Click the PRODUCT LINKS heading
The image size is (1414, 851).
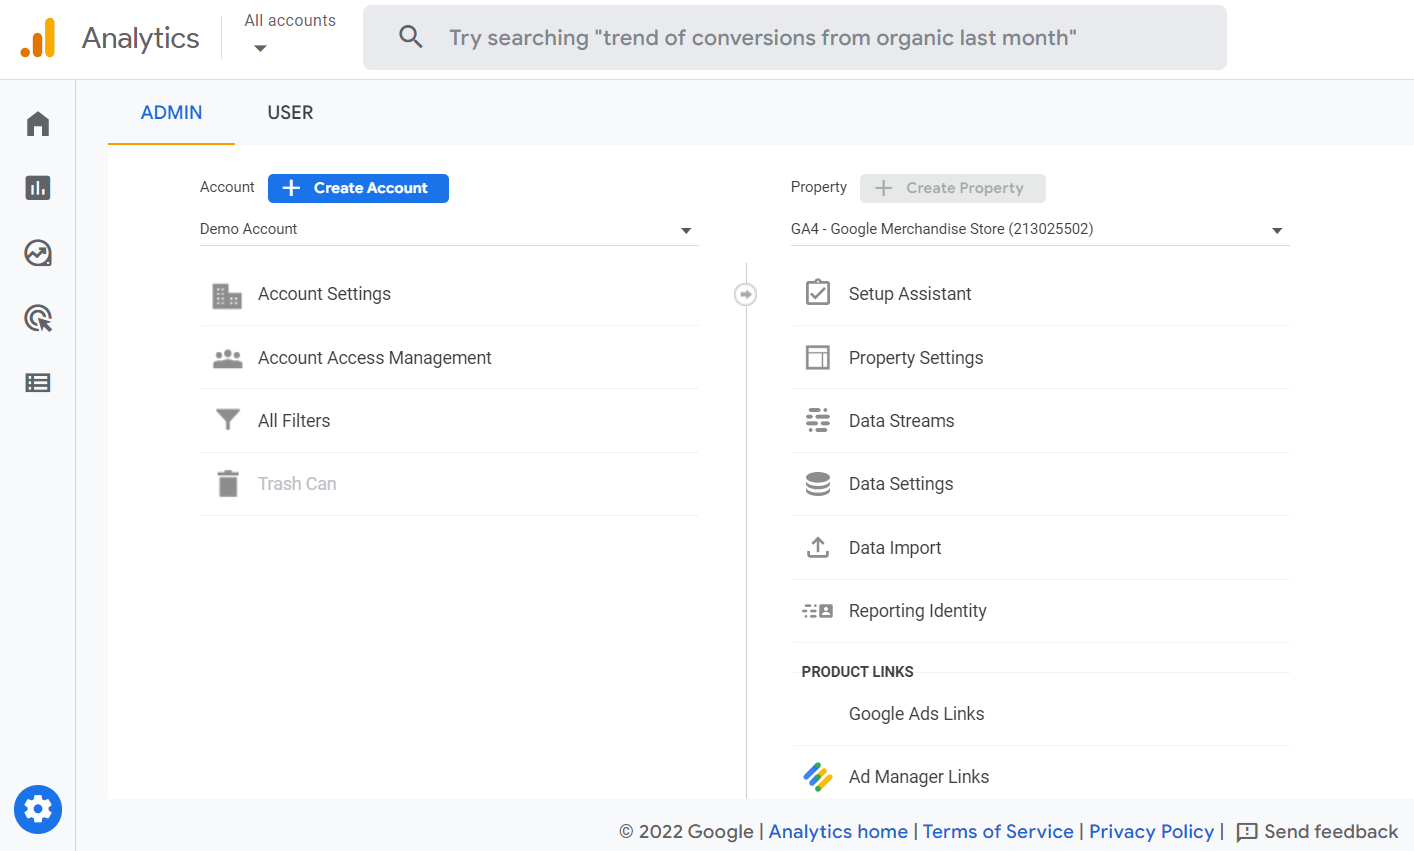pyautogui.click(x=857, y=672)
